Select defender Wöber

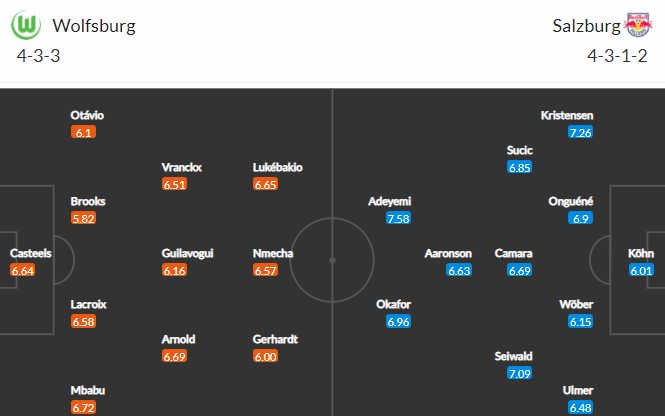pos(576,304)
